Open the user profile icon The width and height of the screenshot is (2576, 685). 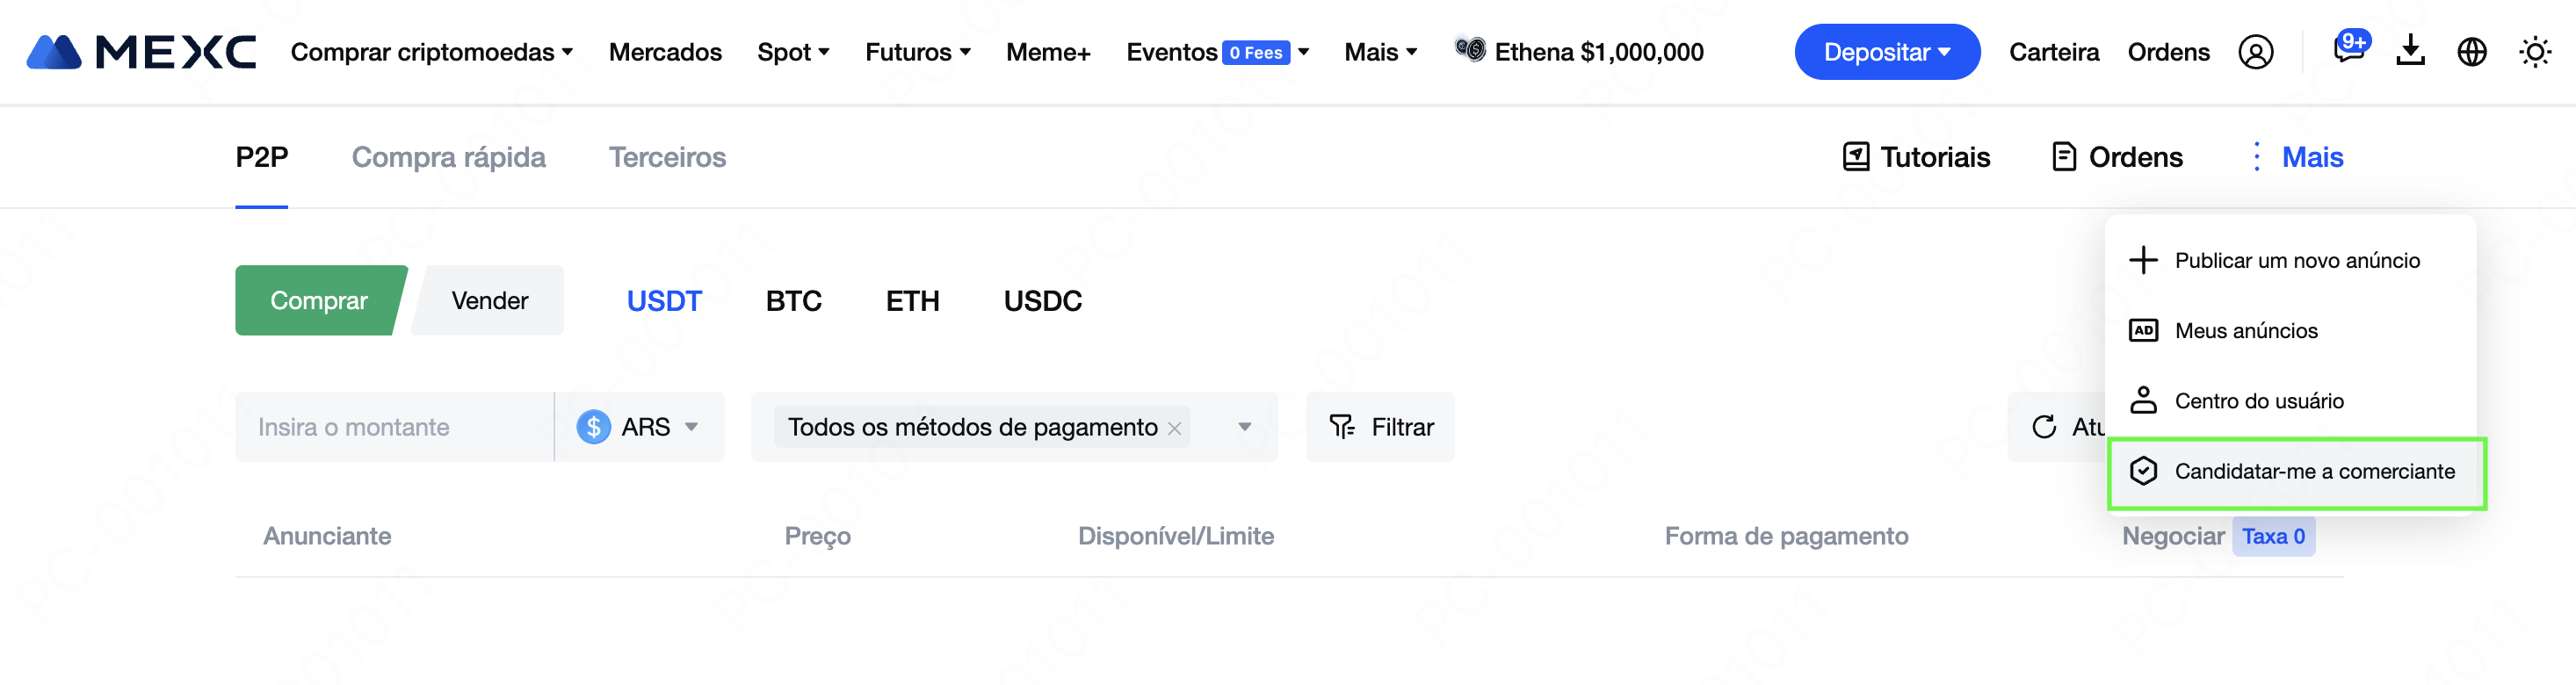[2255, 52]
